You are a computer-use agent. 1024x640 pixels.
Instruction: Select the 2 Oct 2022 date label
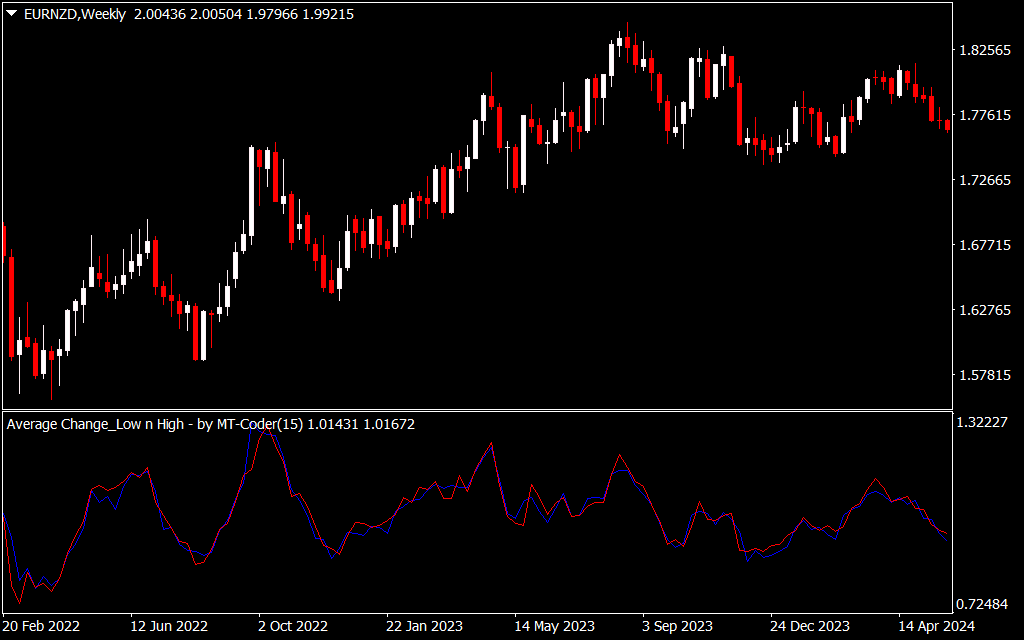click(x=293, y=626)
